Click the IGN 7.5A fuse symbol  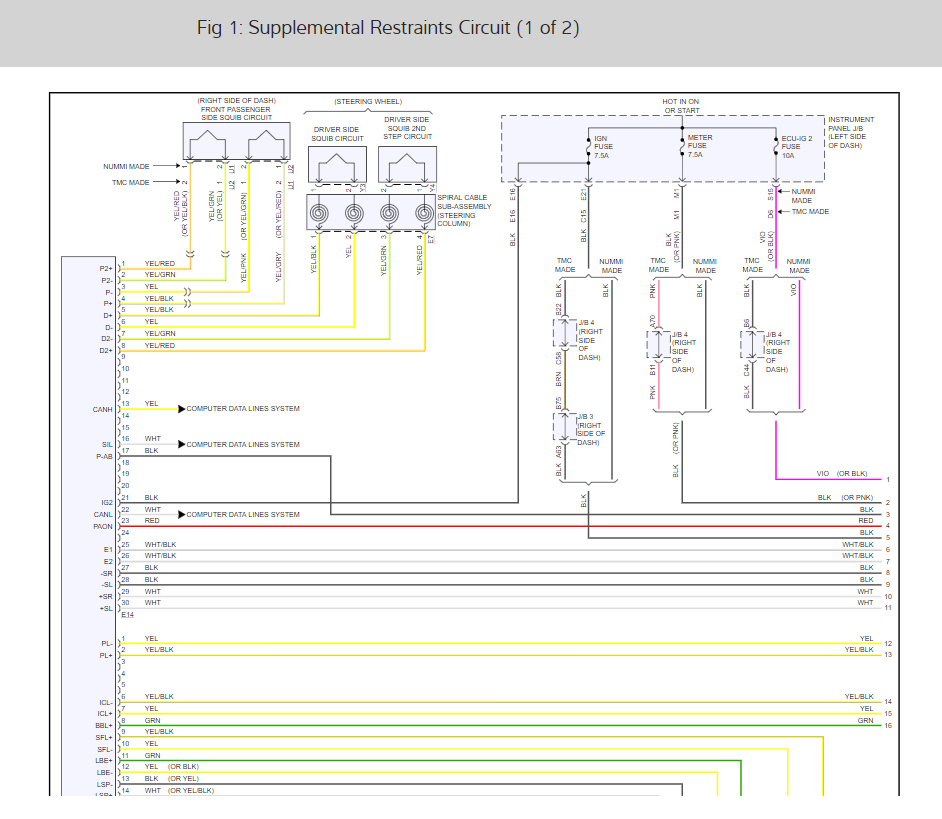[587, 146]
